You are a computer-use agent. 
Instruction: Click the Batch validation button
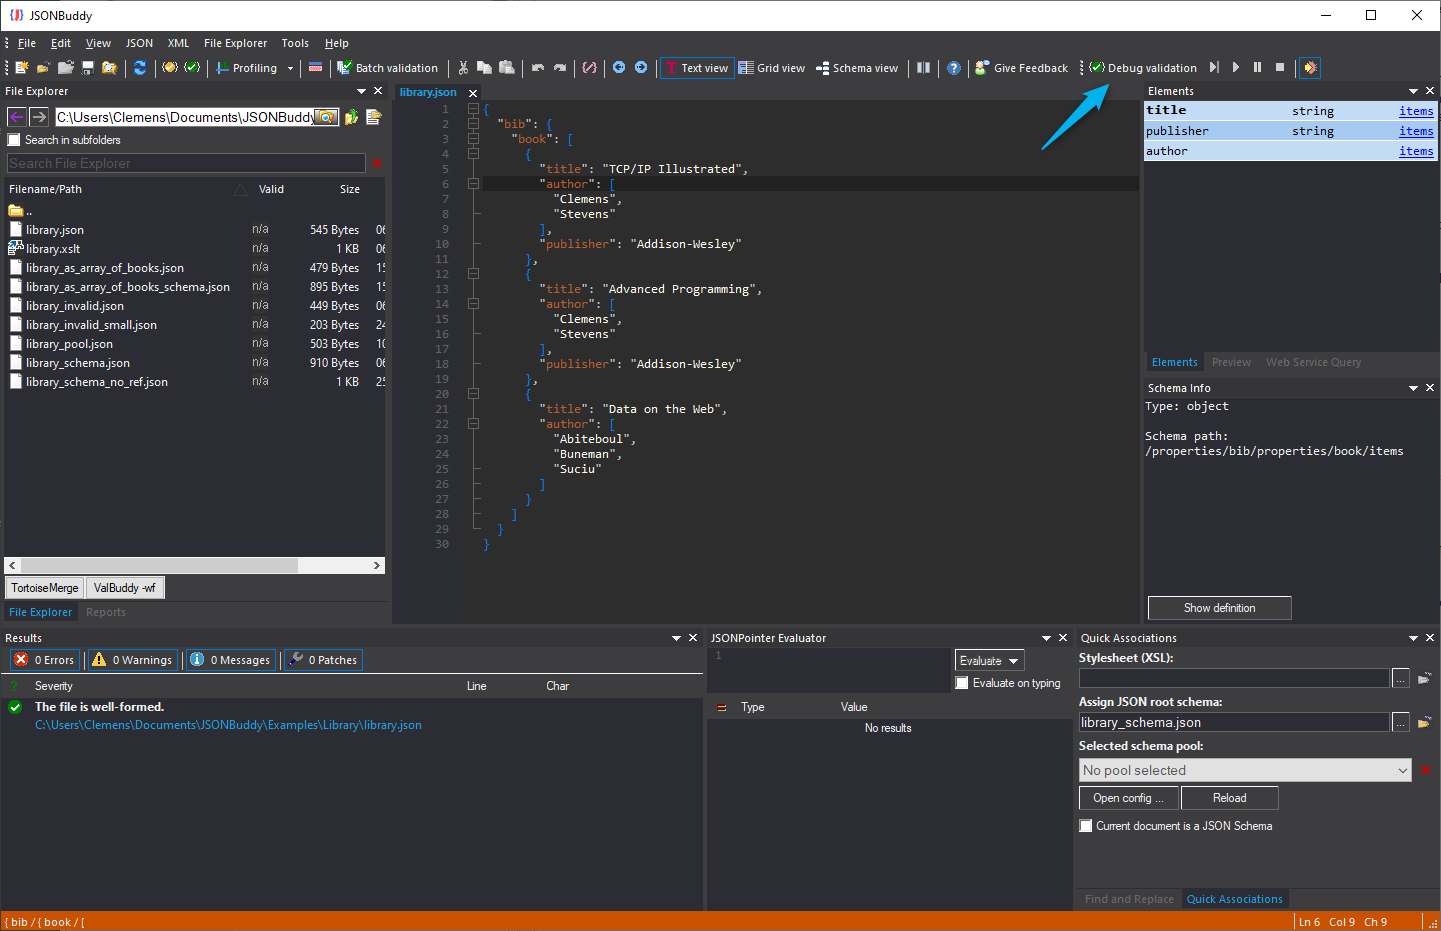click(x=387, y=68)
